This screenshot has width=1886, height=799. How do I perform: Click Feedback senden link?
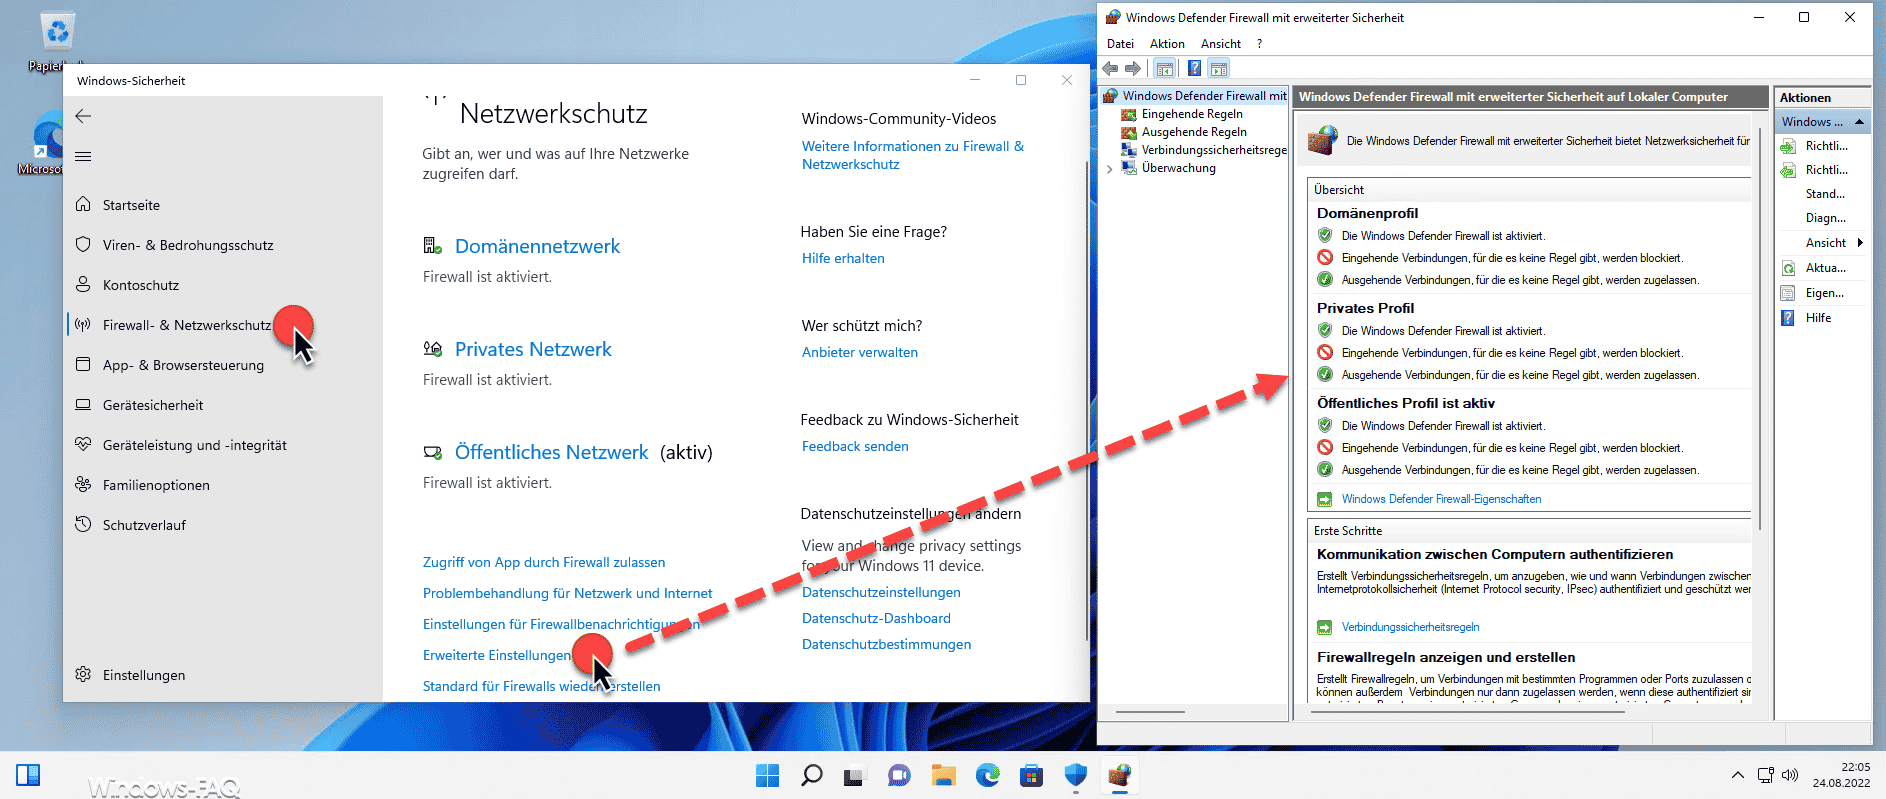(x=855, y=446)
